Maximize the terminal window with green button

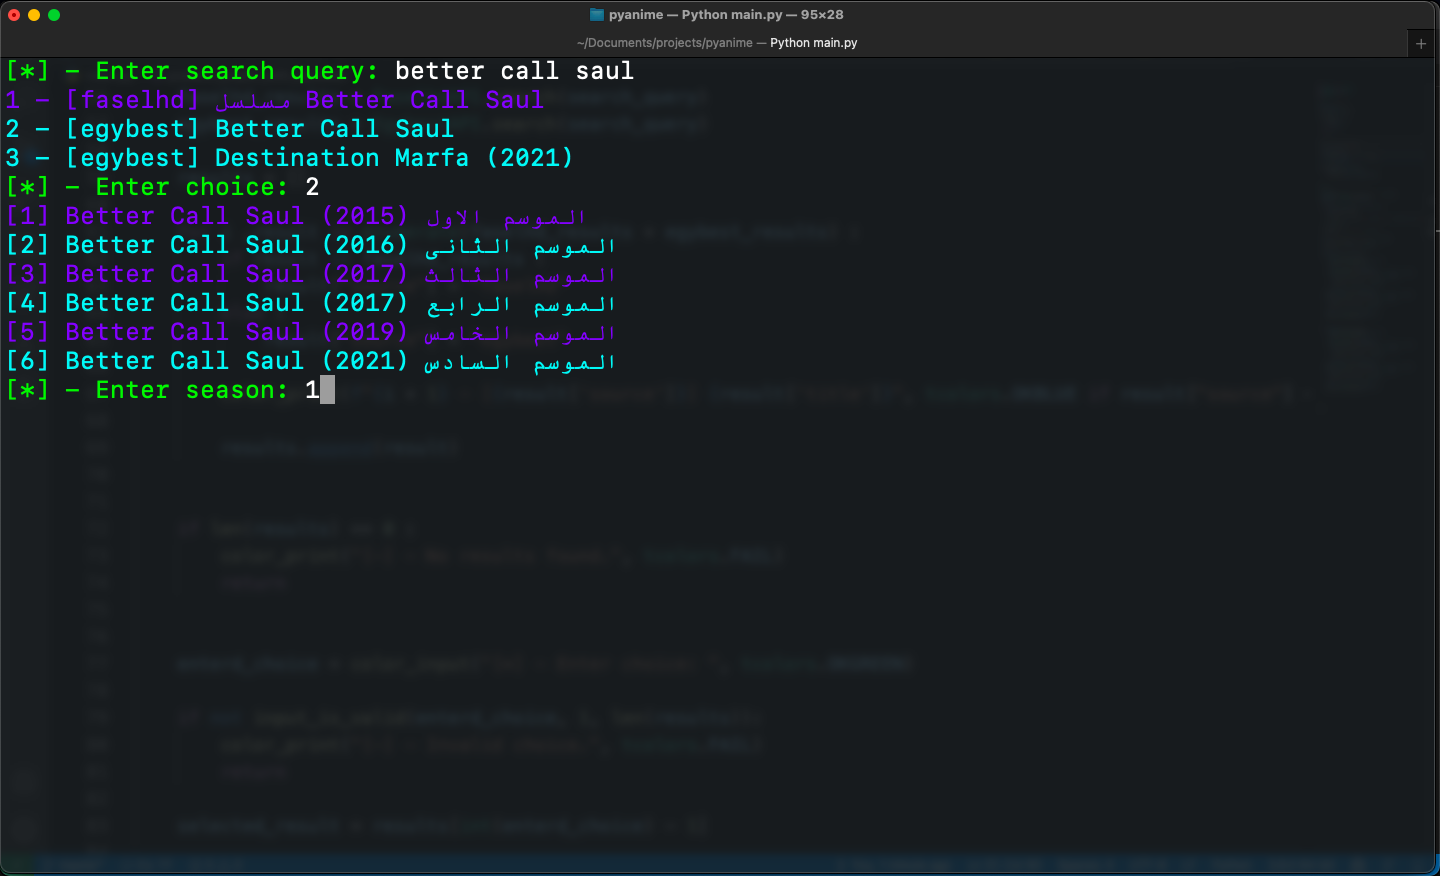[x=54, y=15]
